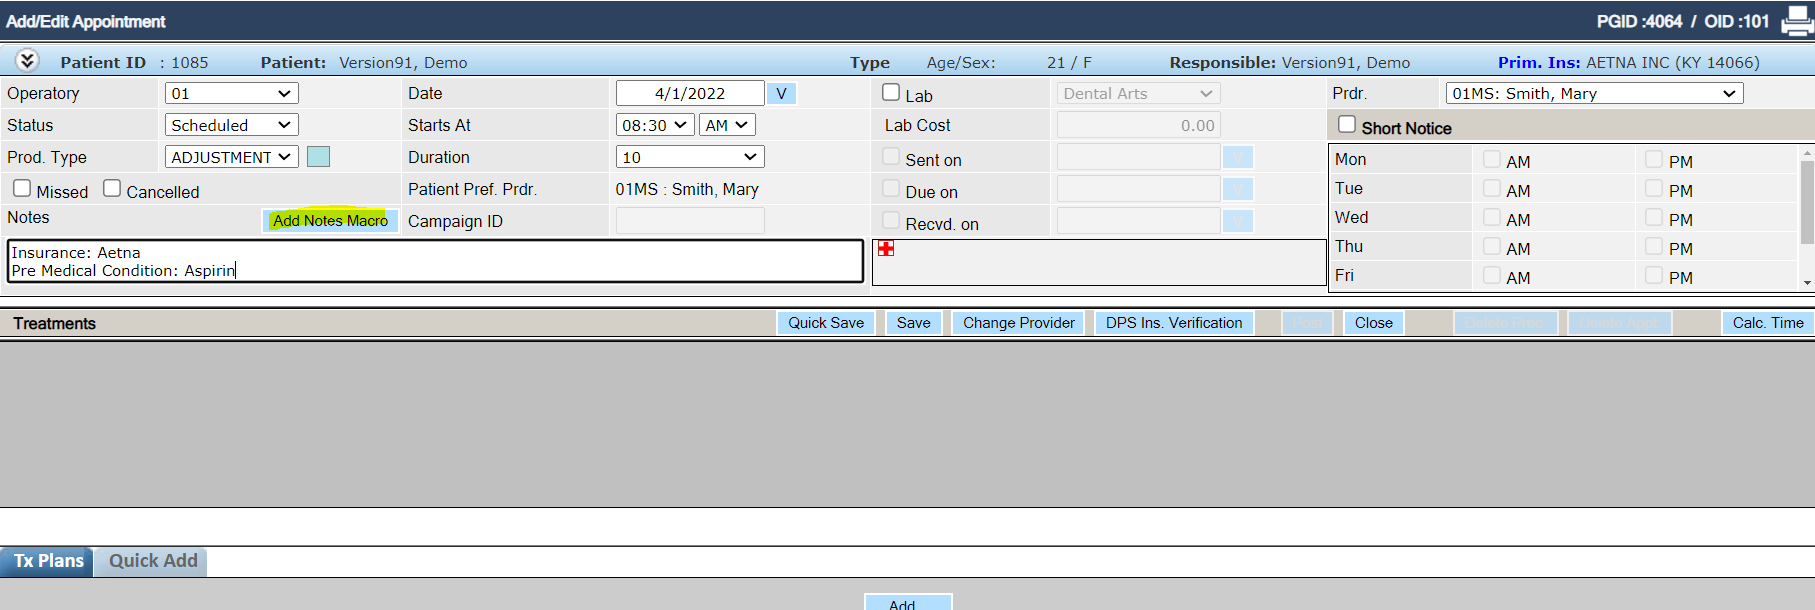Open the Operatory dropdown

232,93
